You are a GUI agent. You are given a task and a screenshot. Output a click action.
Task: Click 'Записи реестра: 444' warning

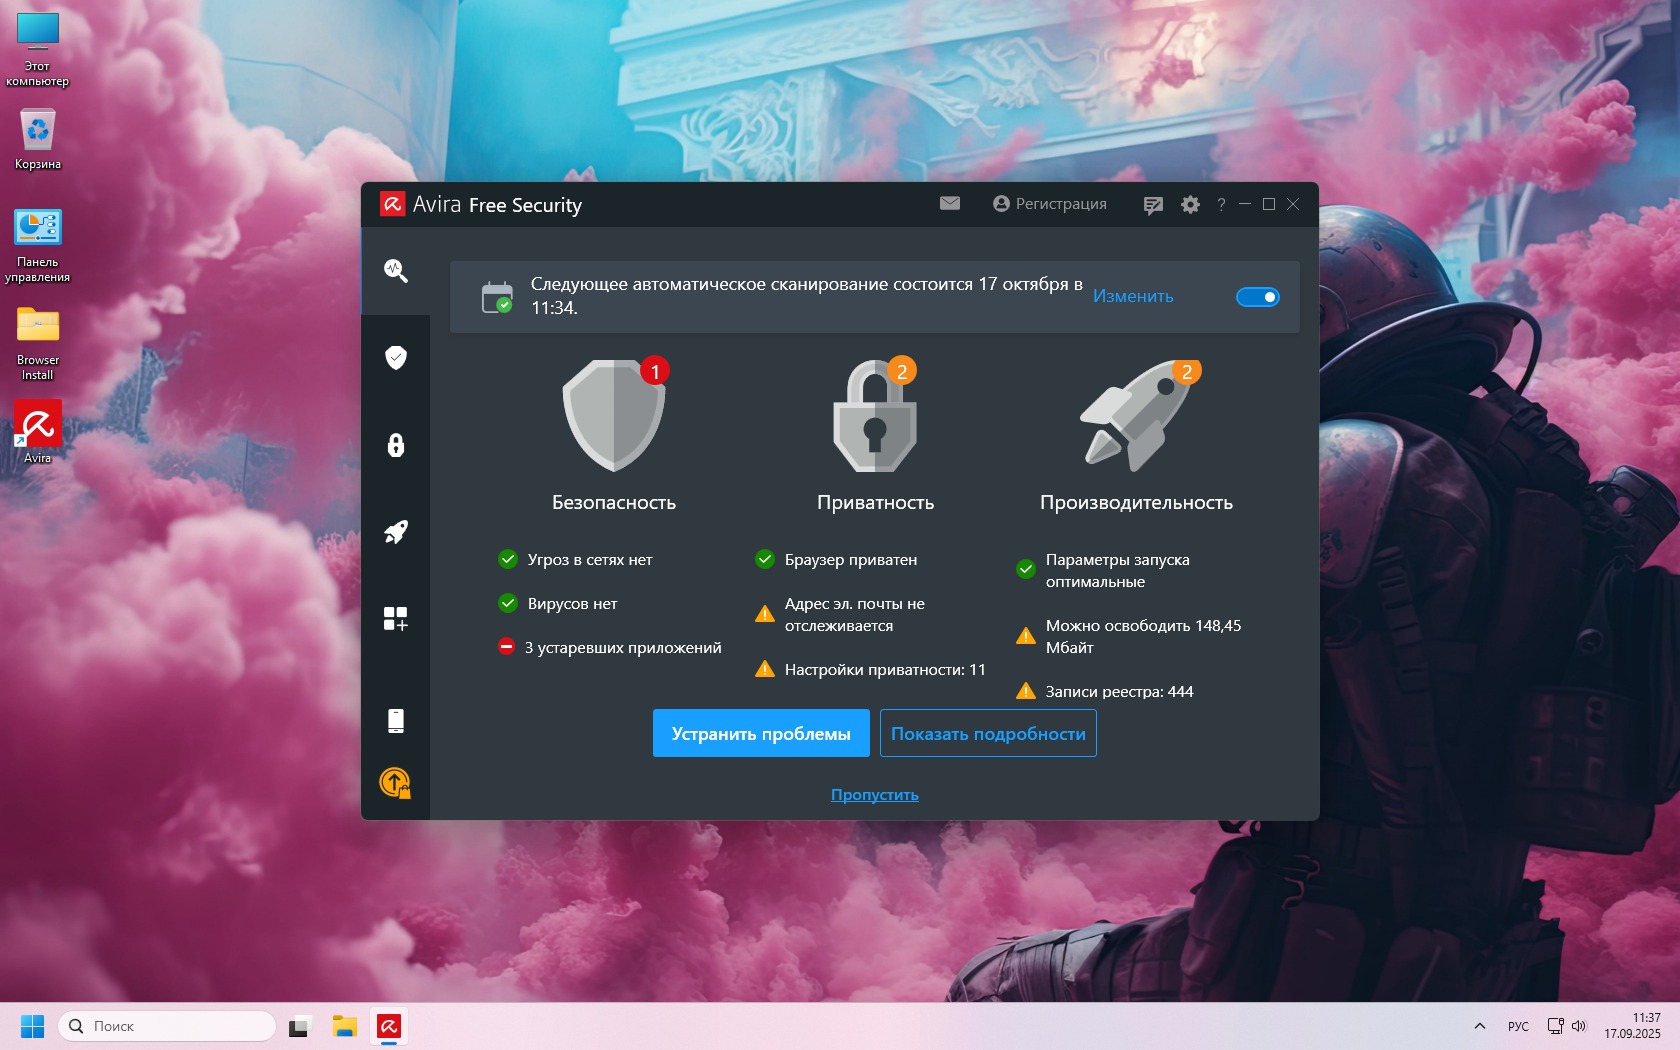pos(1105,692)
